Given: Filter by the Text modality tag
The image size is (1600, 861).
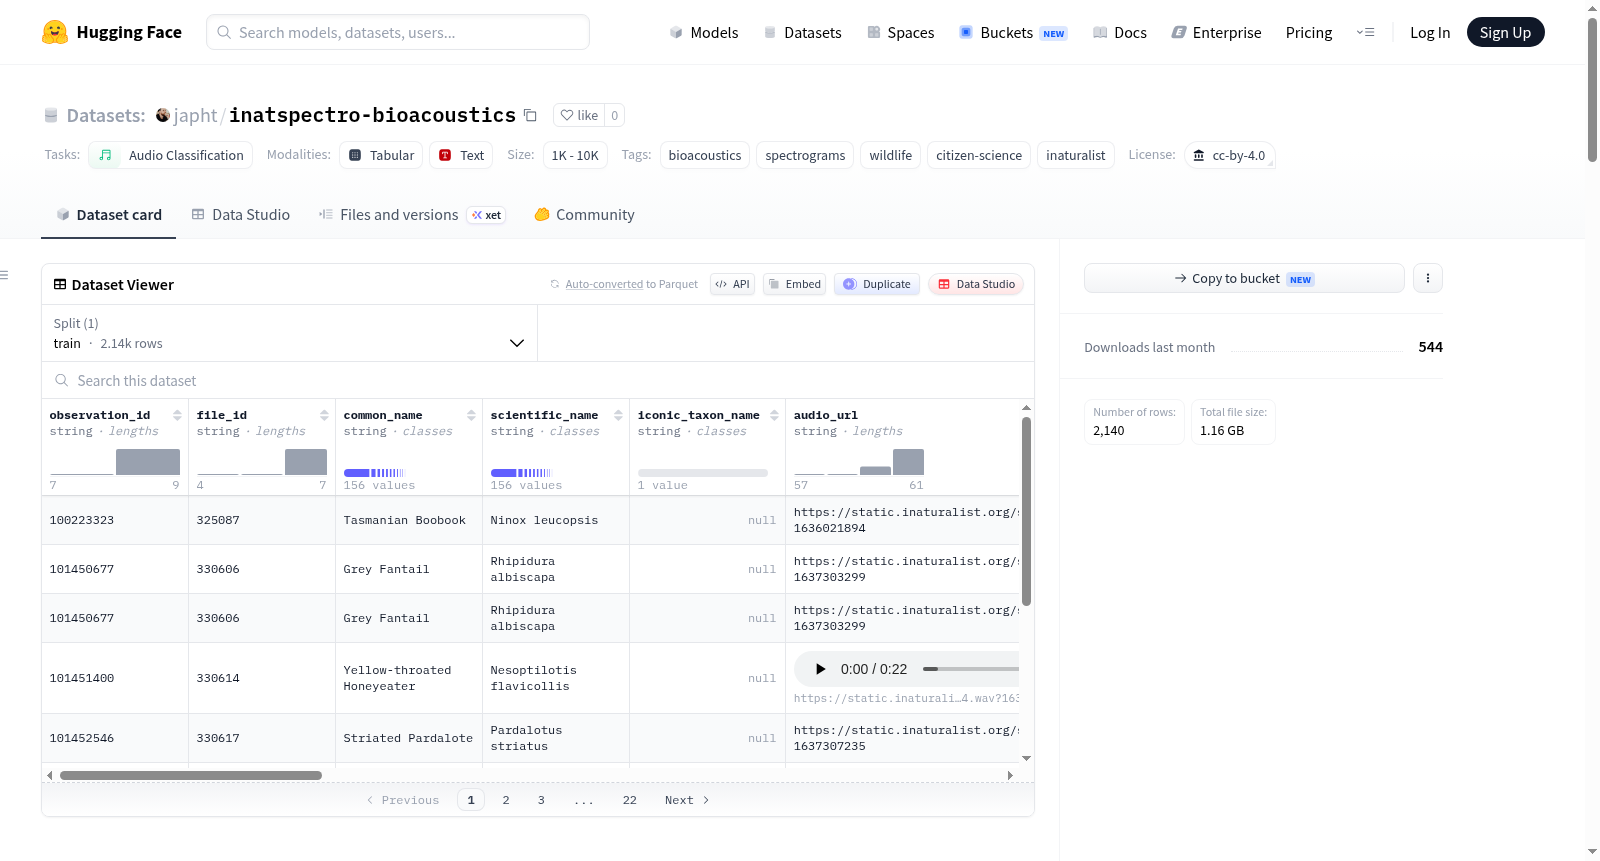Looking at the screenshot, I should coord(461,155).
